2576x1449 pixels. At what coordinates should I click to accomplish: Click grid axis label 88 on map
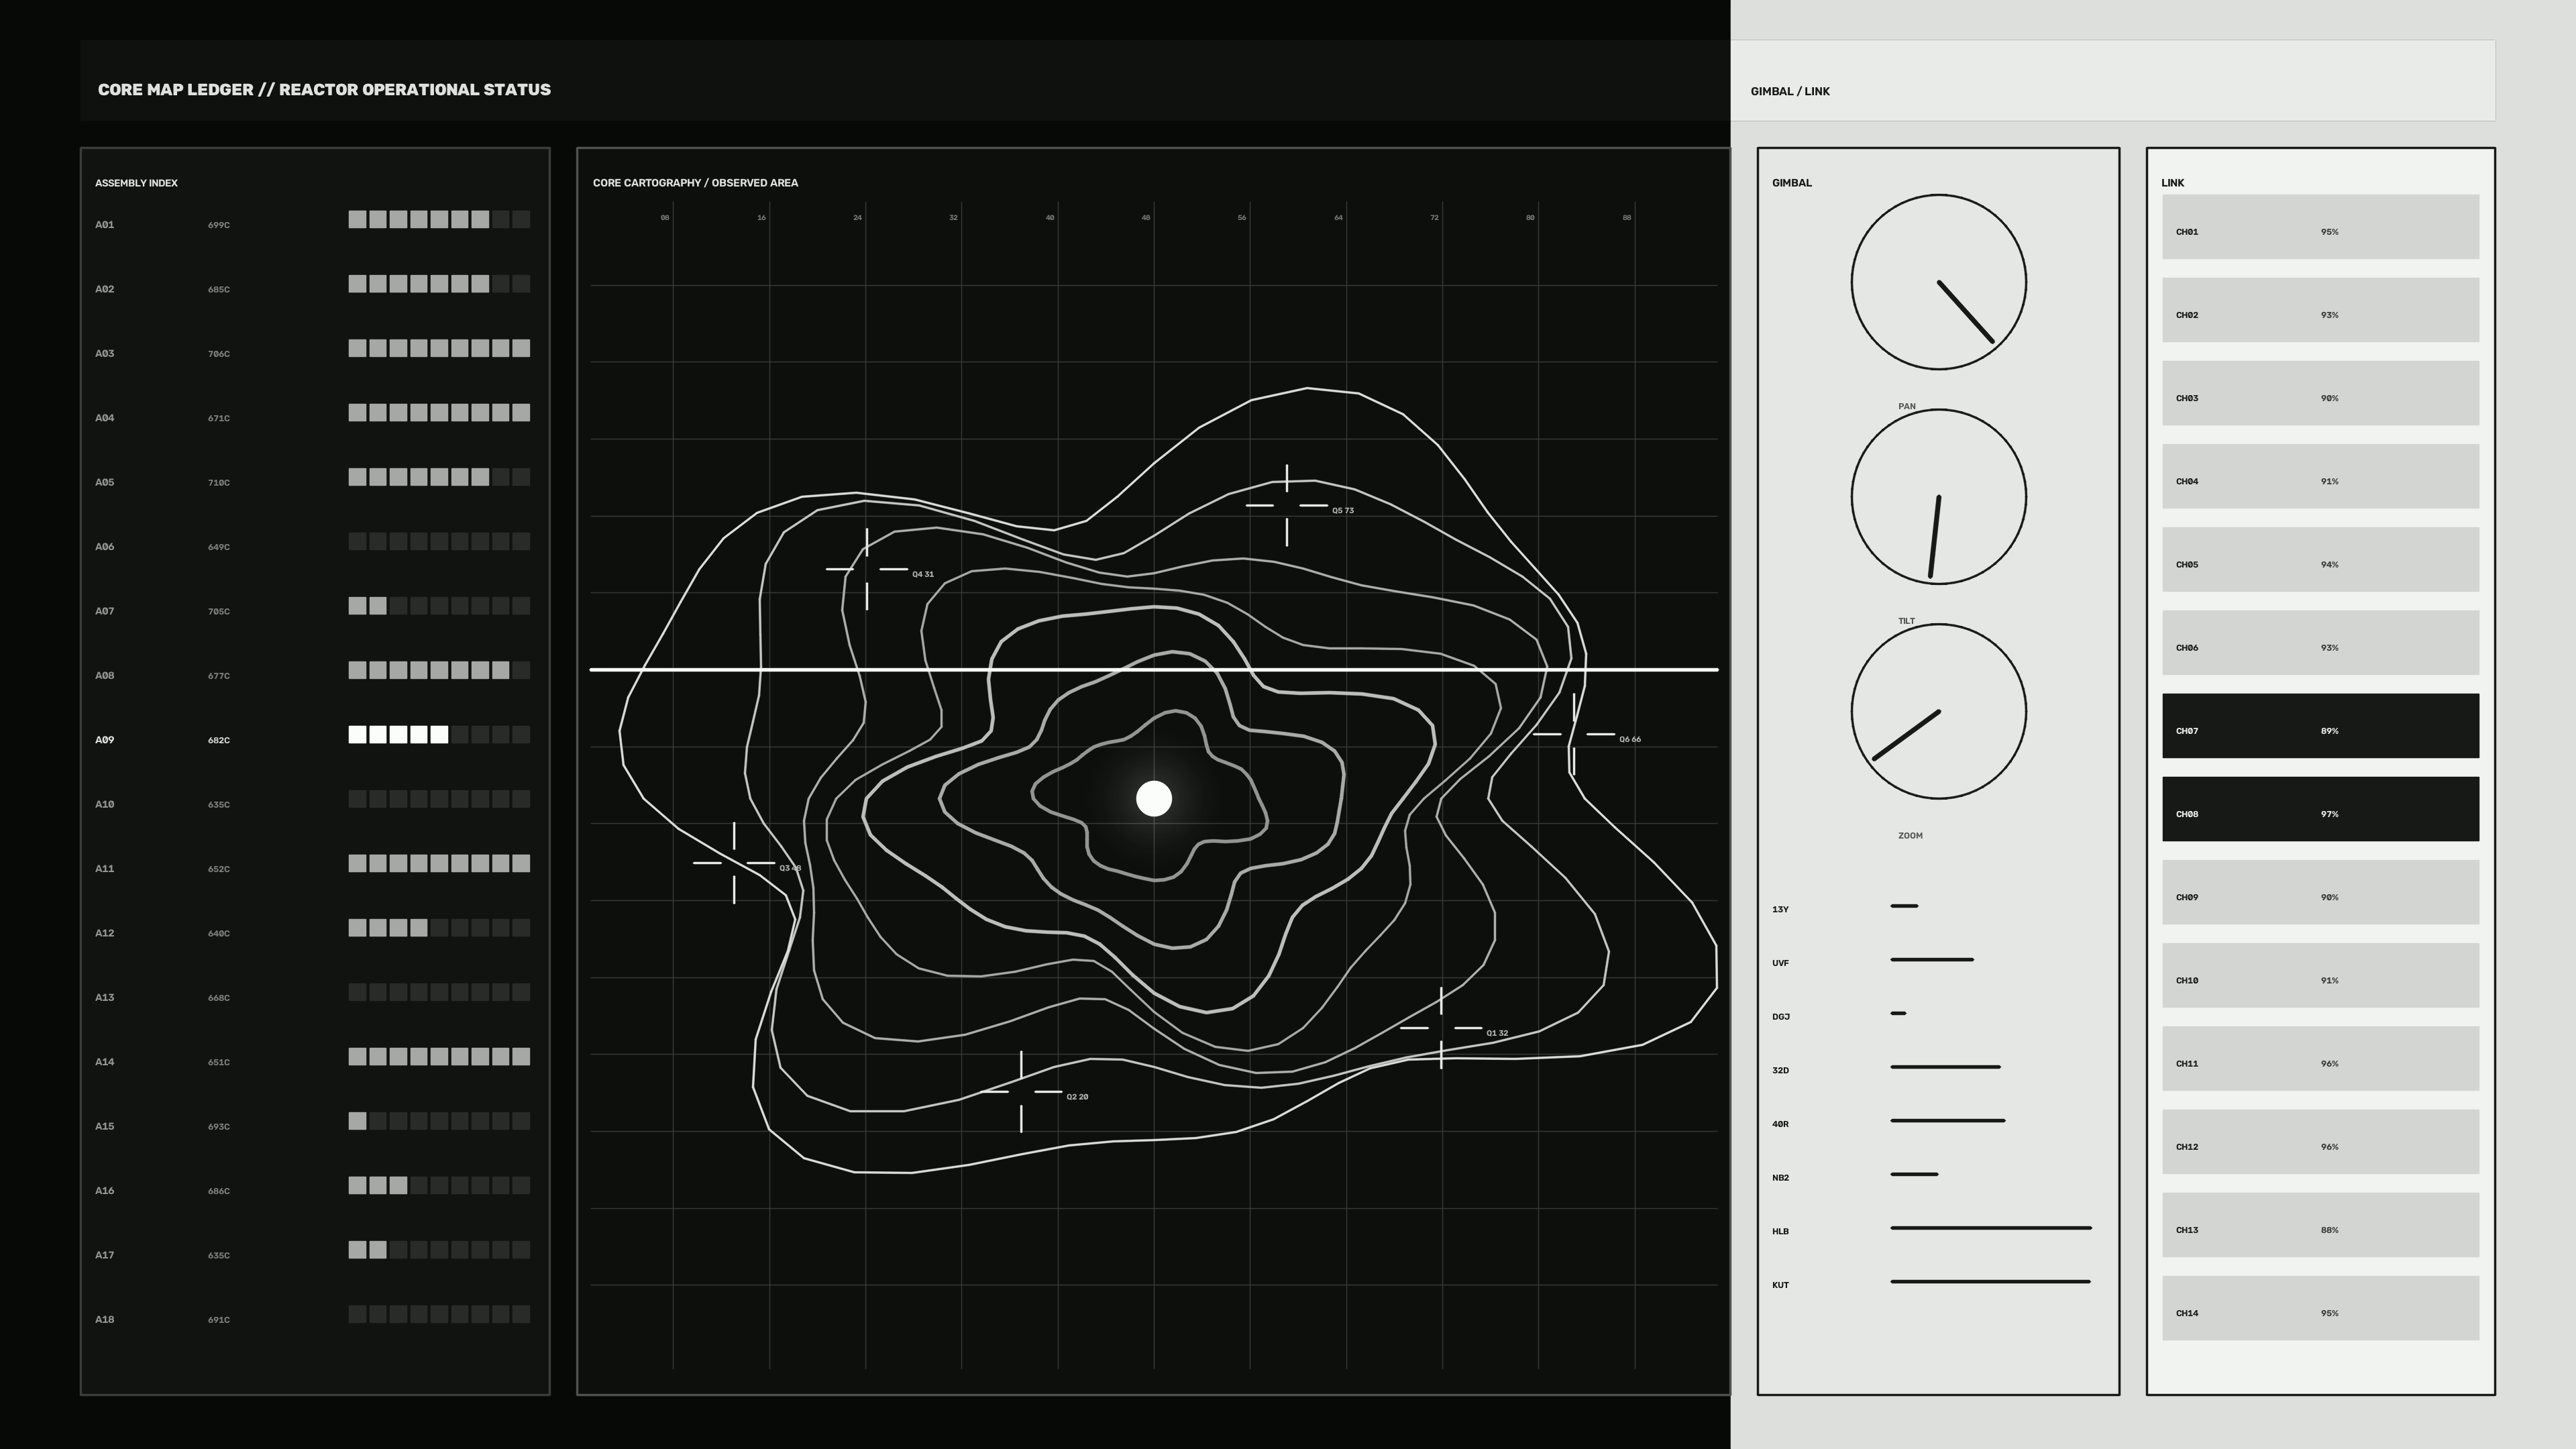pos(1627,217)
